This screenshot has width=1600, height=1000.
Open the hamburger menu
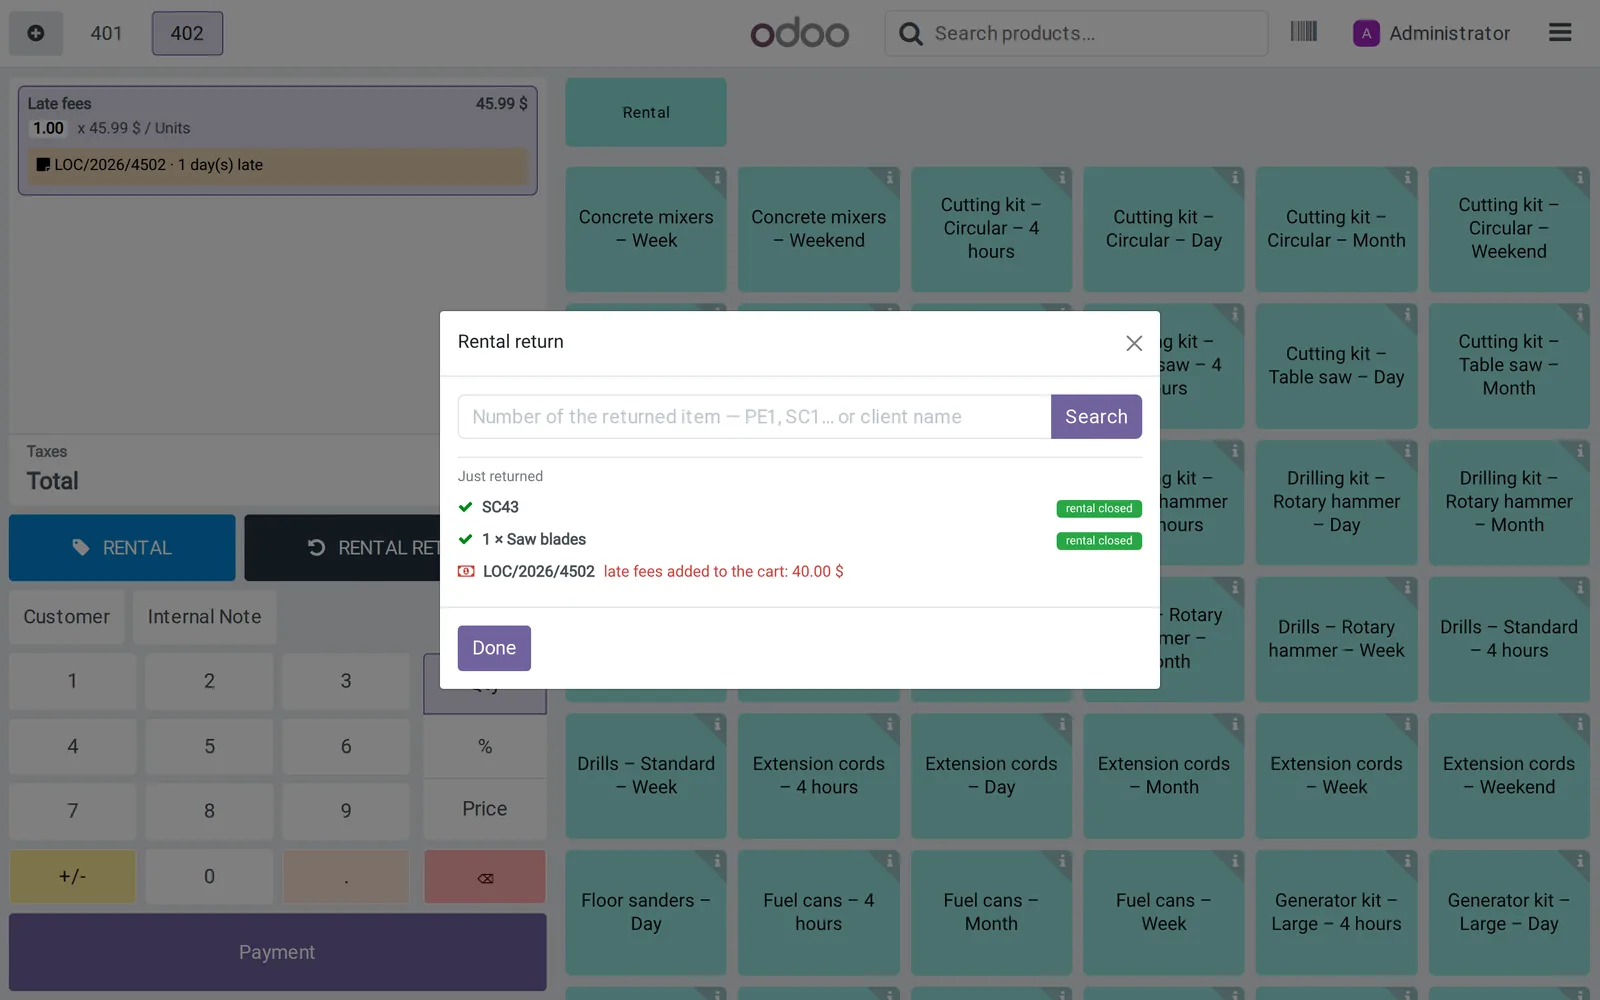click(x=1560, y=33)
